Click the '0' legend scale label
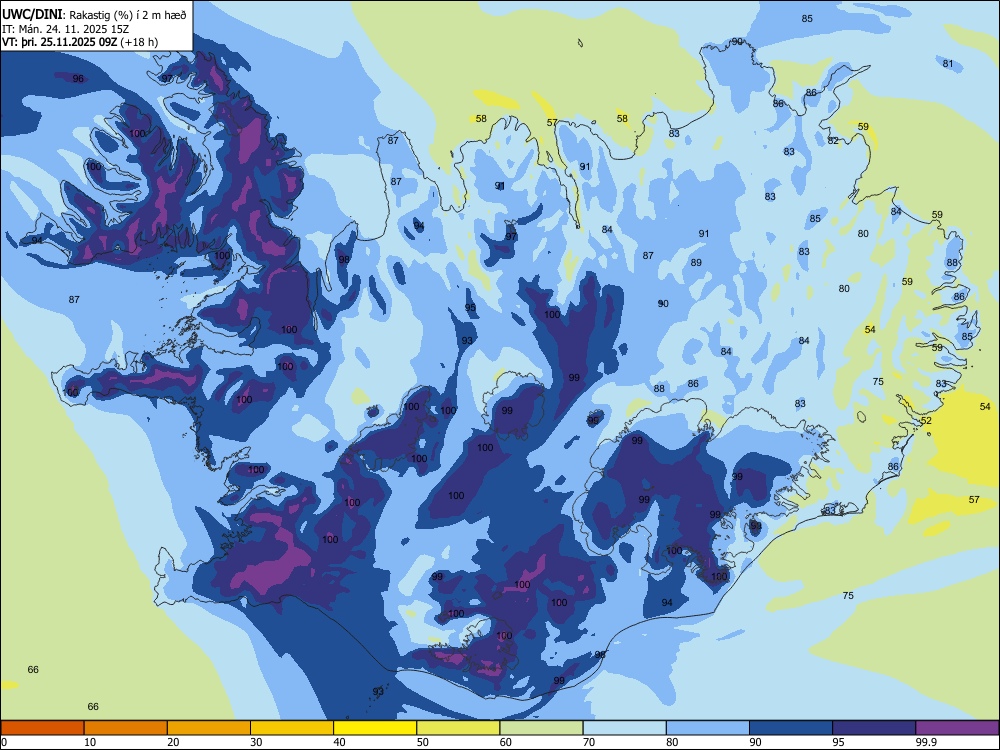Image resolution: width=1000 pixels, height=750 pixels. point(4,742)
